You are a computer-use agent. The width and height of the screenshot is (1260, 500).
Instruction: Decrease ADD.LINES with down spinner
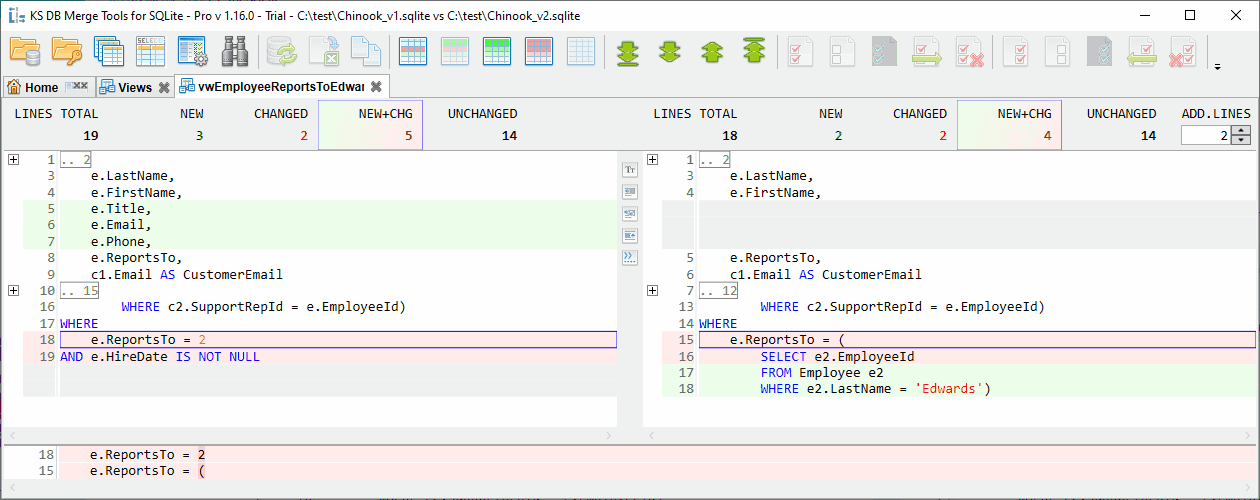tap(1241, 140)
